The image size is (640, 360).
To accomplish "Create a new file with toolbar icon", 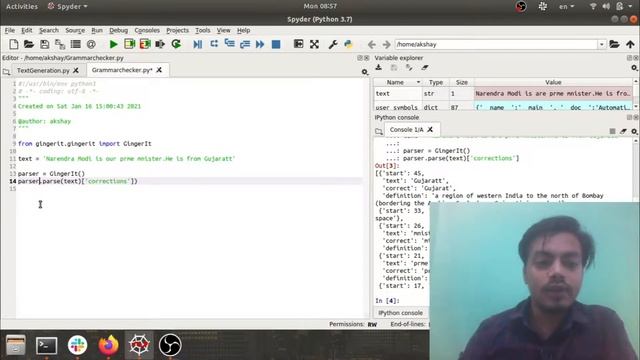I will pyautogui.click(x=13, y=44).
